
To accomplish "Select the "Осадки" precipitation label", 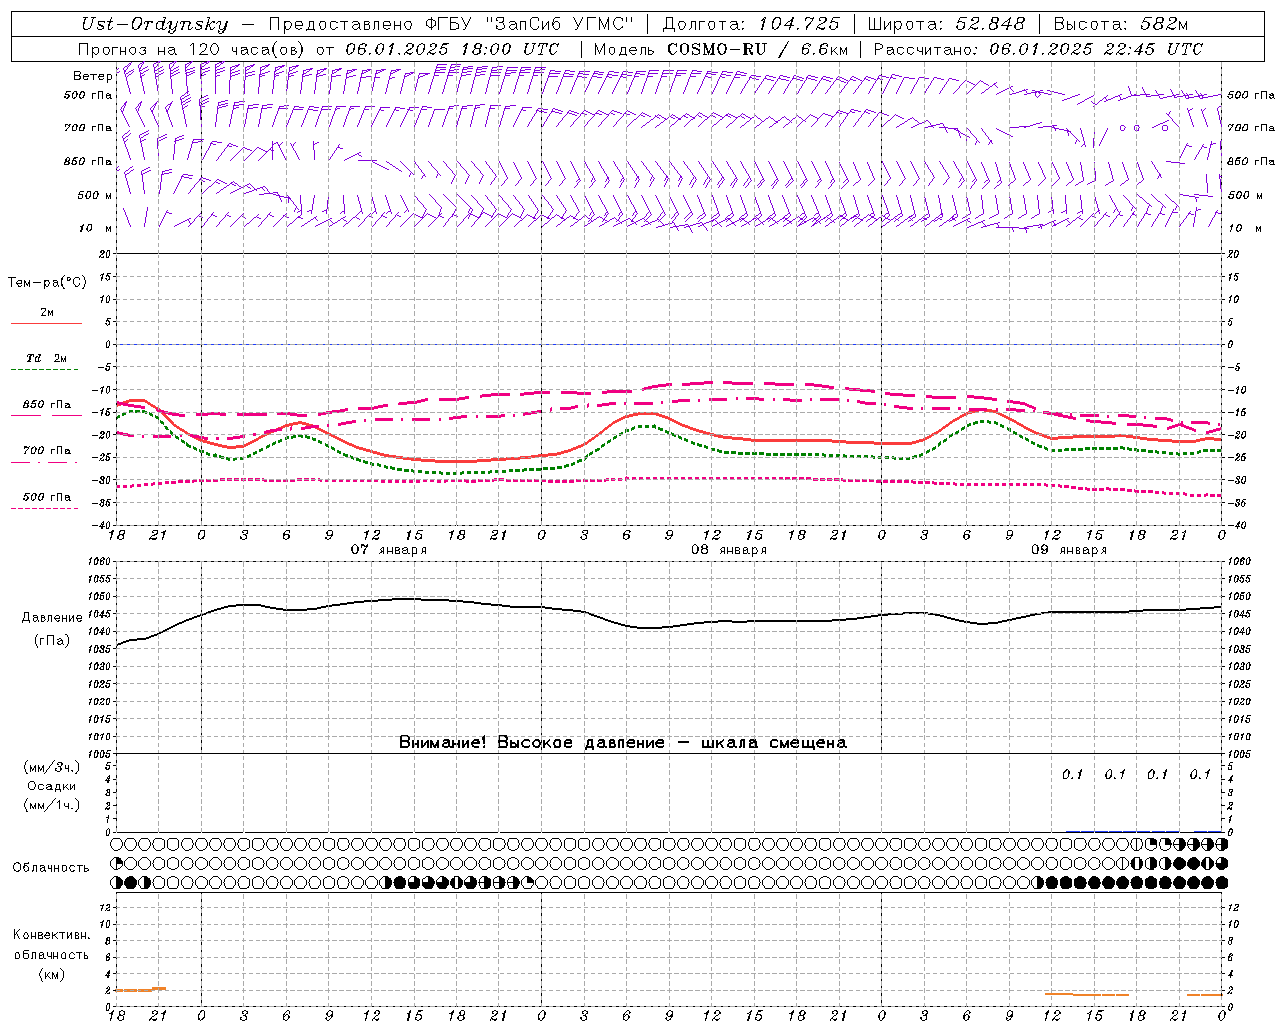I will coord(52,786).
